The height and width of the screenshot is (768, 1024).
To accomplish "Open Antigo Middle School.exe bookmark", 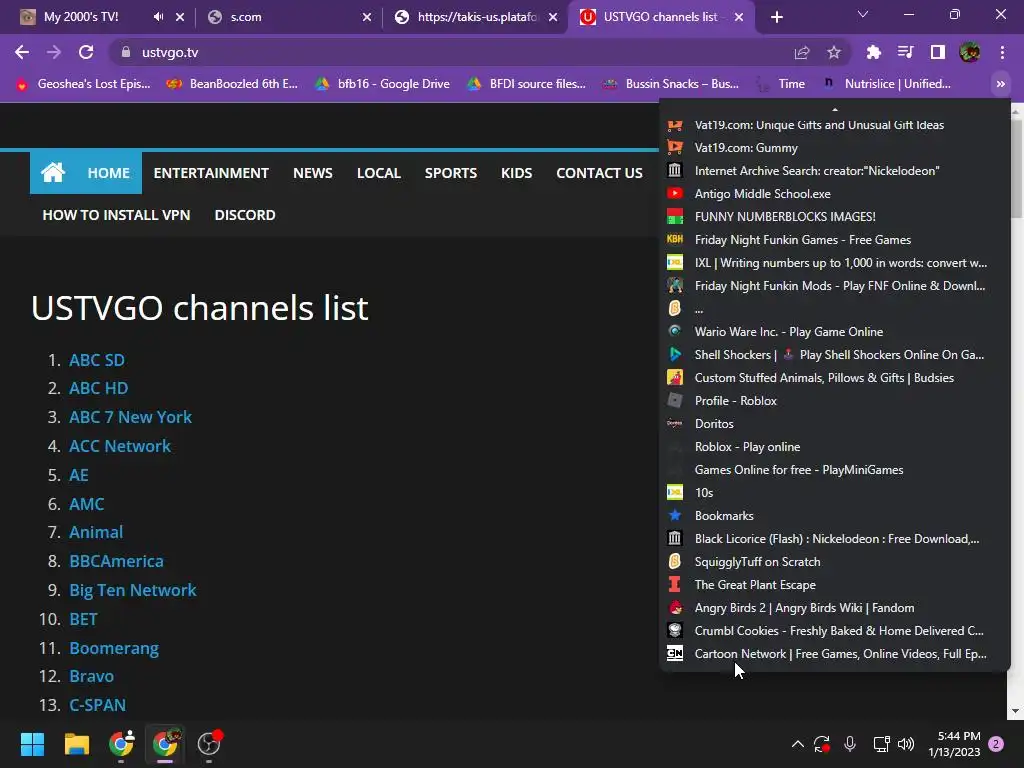I will tap(835, 194).
